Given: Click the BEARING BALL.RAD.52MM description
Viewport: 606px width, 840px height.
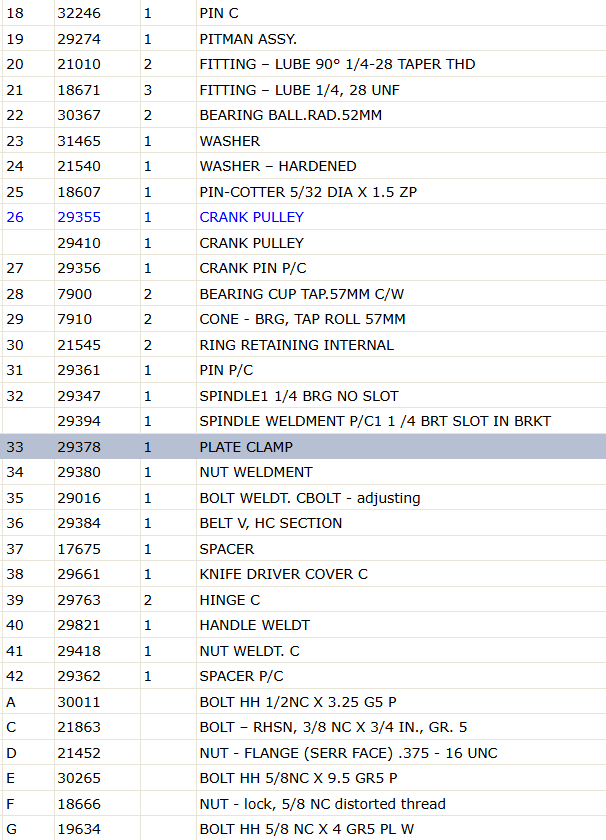Looking at the screenshot, I should pyautogui.click(x=290, y=115).
